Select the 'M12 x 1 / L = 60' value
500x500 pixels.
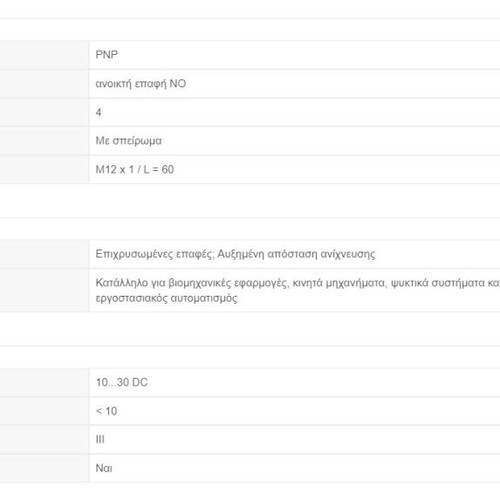click(135, 169)
